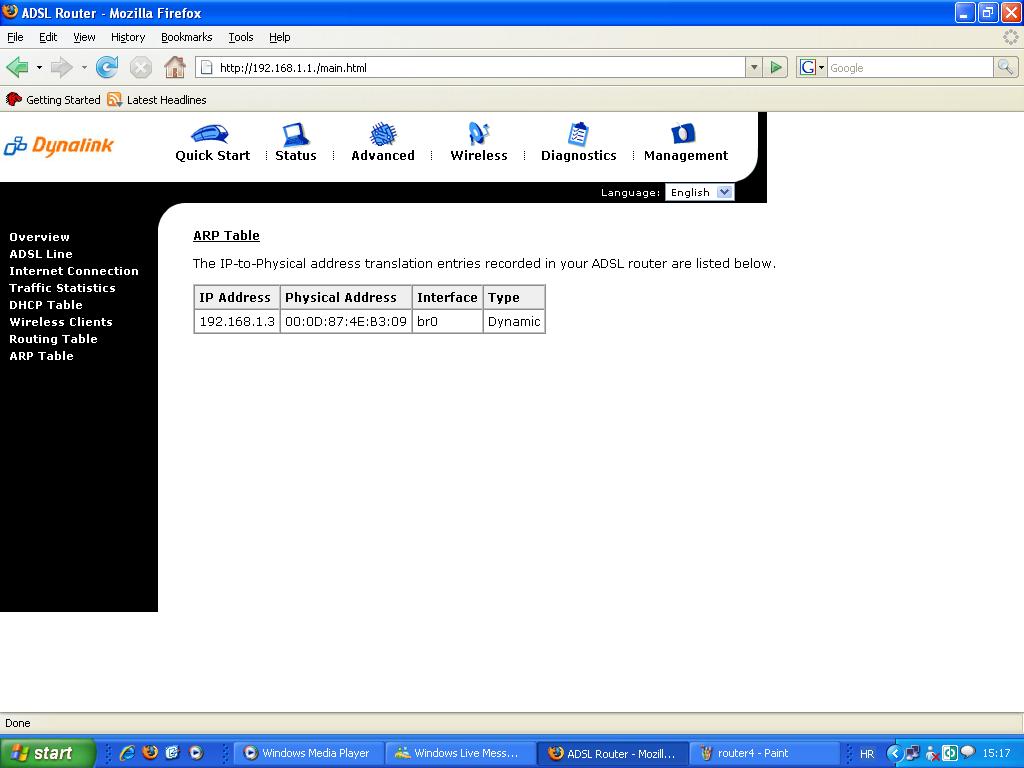Viewport: 1024px width, 768px height.
Task: Click the green Go arrow
Action: [x=776, y=67]
